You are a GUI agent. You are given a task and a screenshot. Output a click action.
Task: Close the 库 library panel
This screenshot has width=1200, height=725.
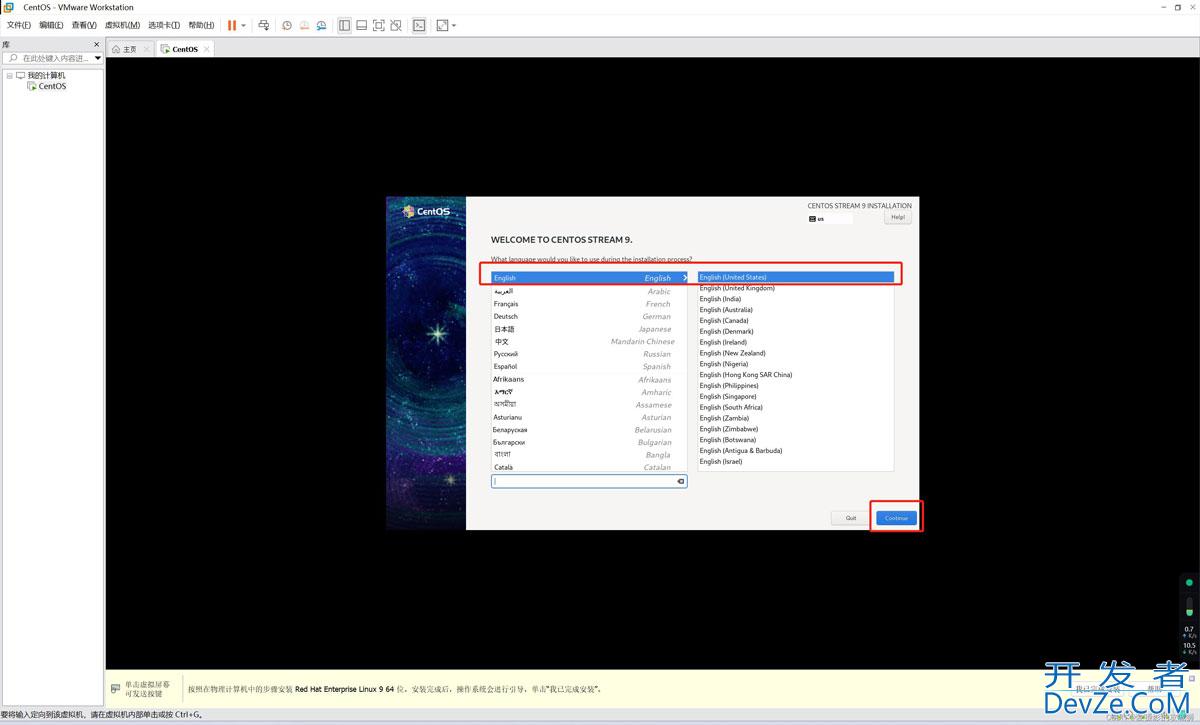coord(97,45)
